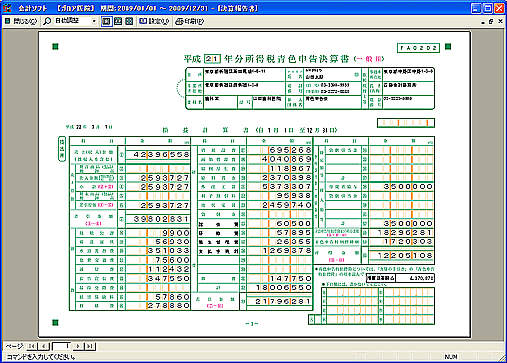Screen dimensions: 507x363
Task: Click the expense value 278880
Action: pyautogui.click(x=169, y=305)
